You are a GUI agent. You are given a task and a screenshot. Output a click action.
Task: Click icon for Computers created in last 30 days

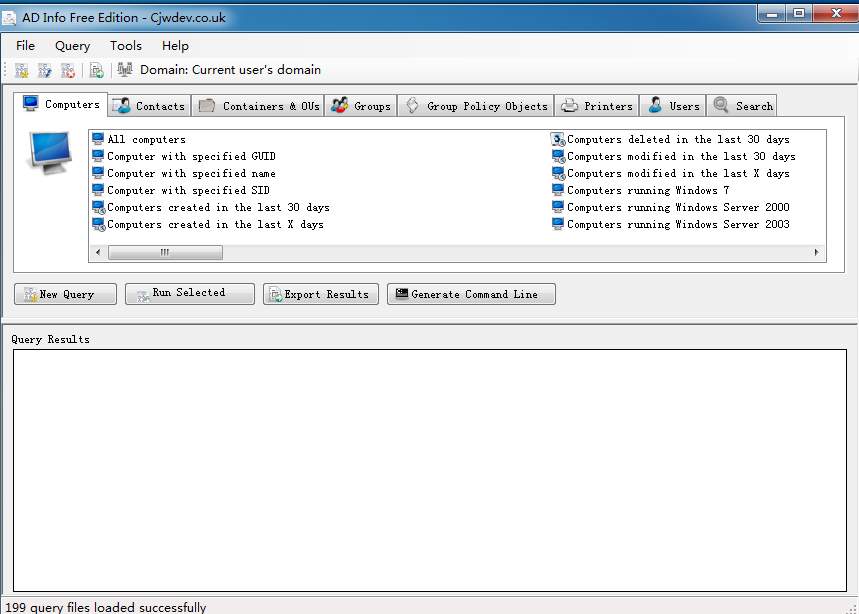(99, 208)
